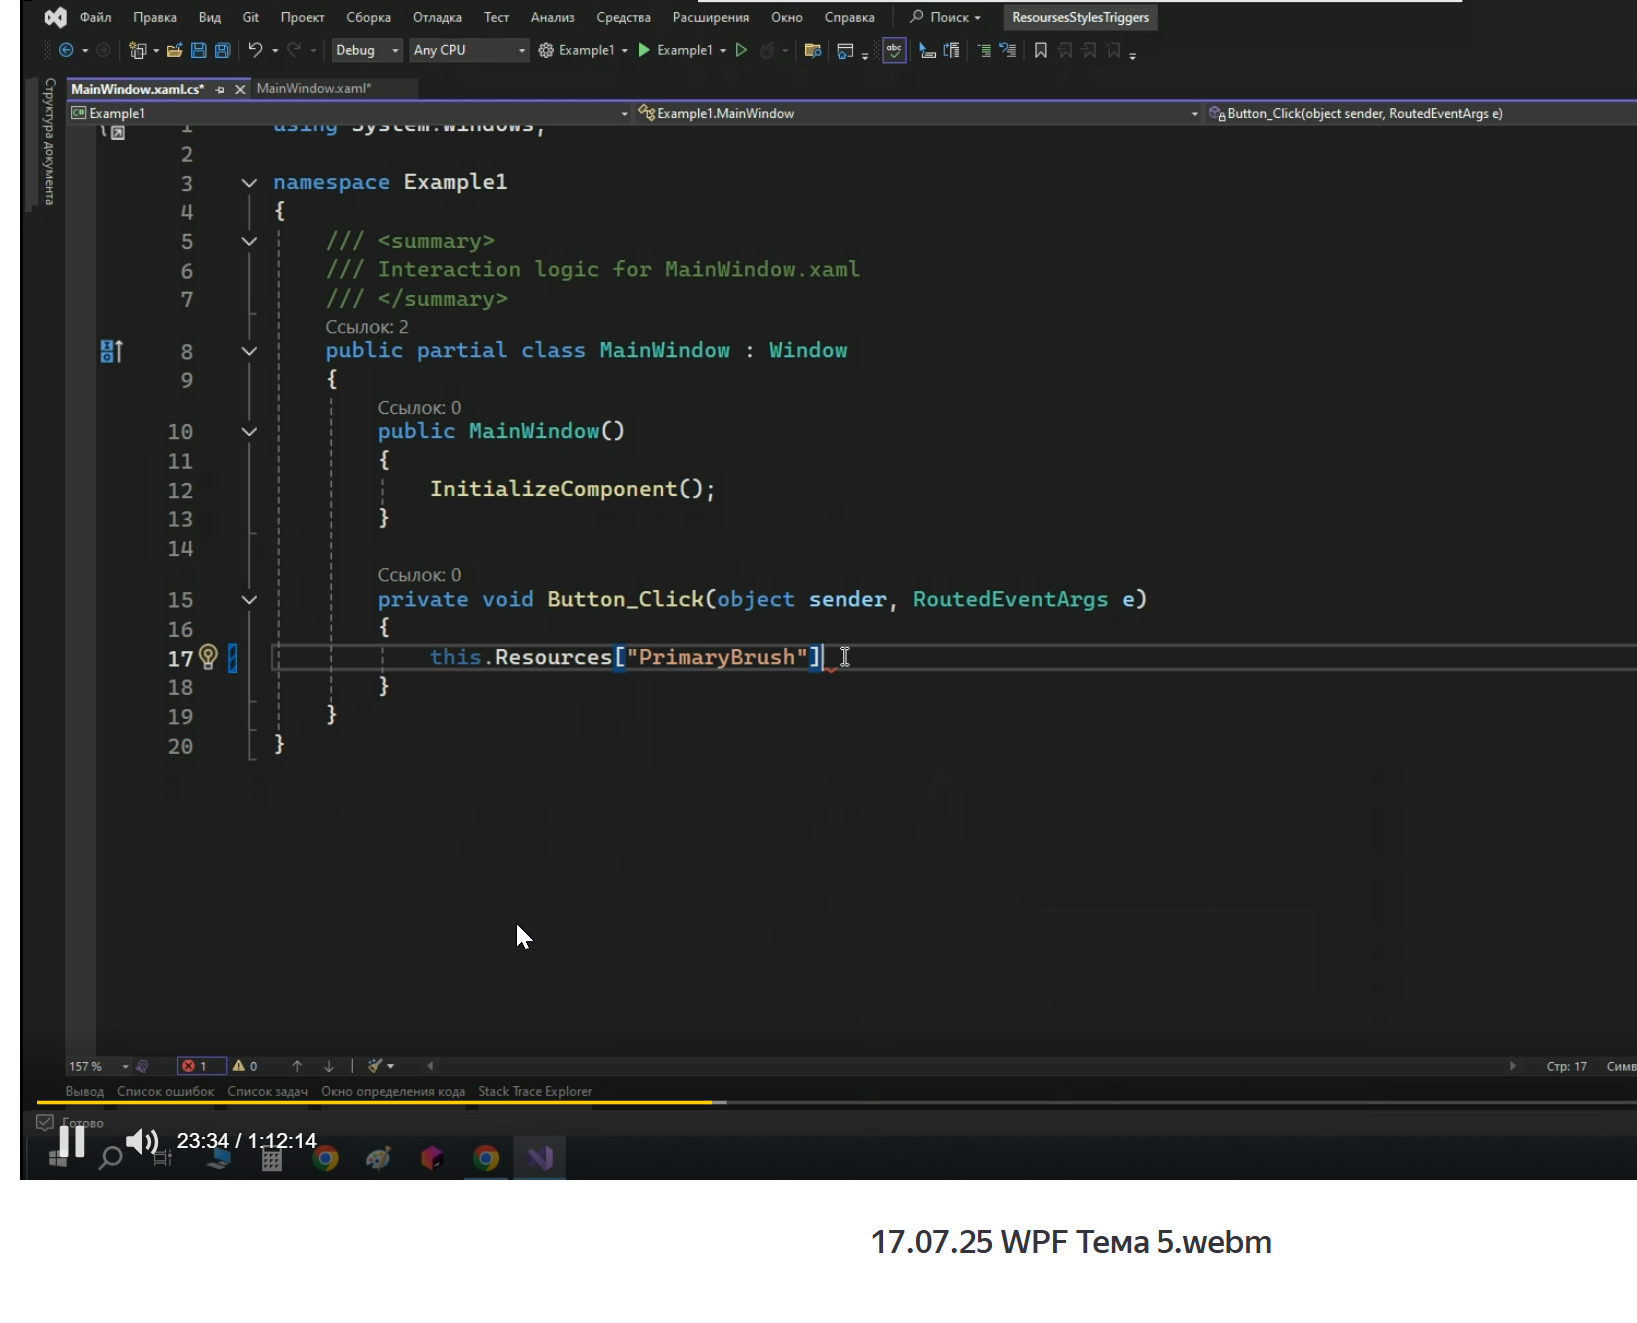This screenshot has height=1323, width=1637.
Task: Click the open file folder icon
Action: pyautogui.click(x=174, y=50)
